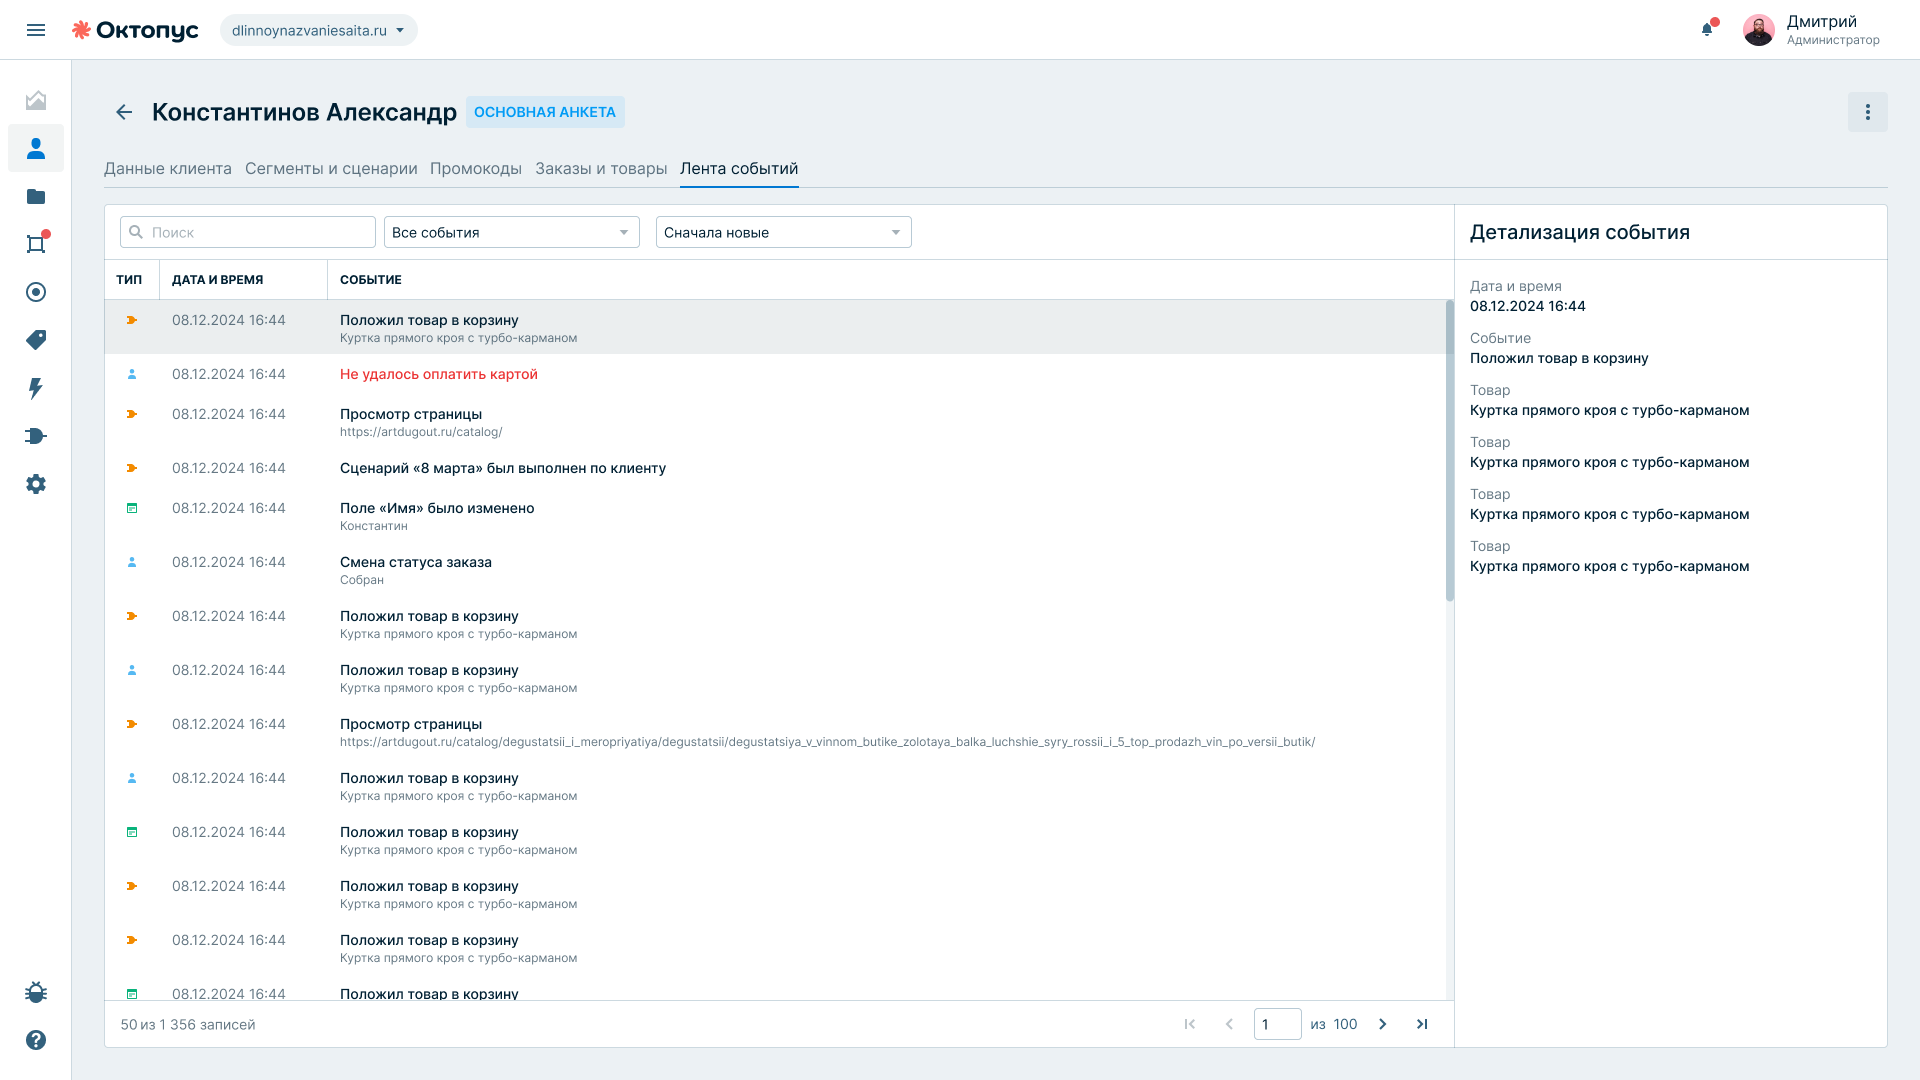Click the notifications bell icon
This screenshot has width=1920, height=1080.
[1707, 29]
